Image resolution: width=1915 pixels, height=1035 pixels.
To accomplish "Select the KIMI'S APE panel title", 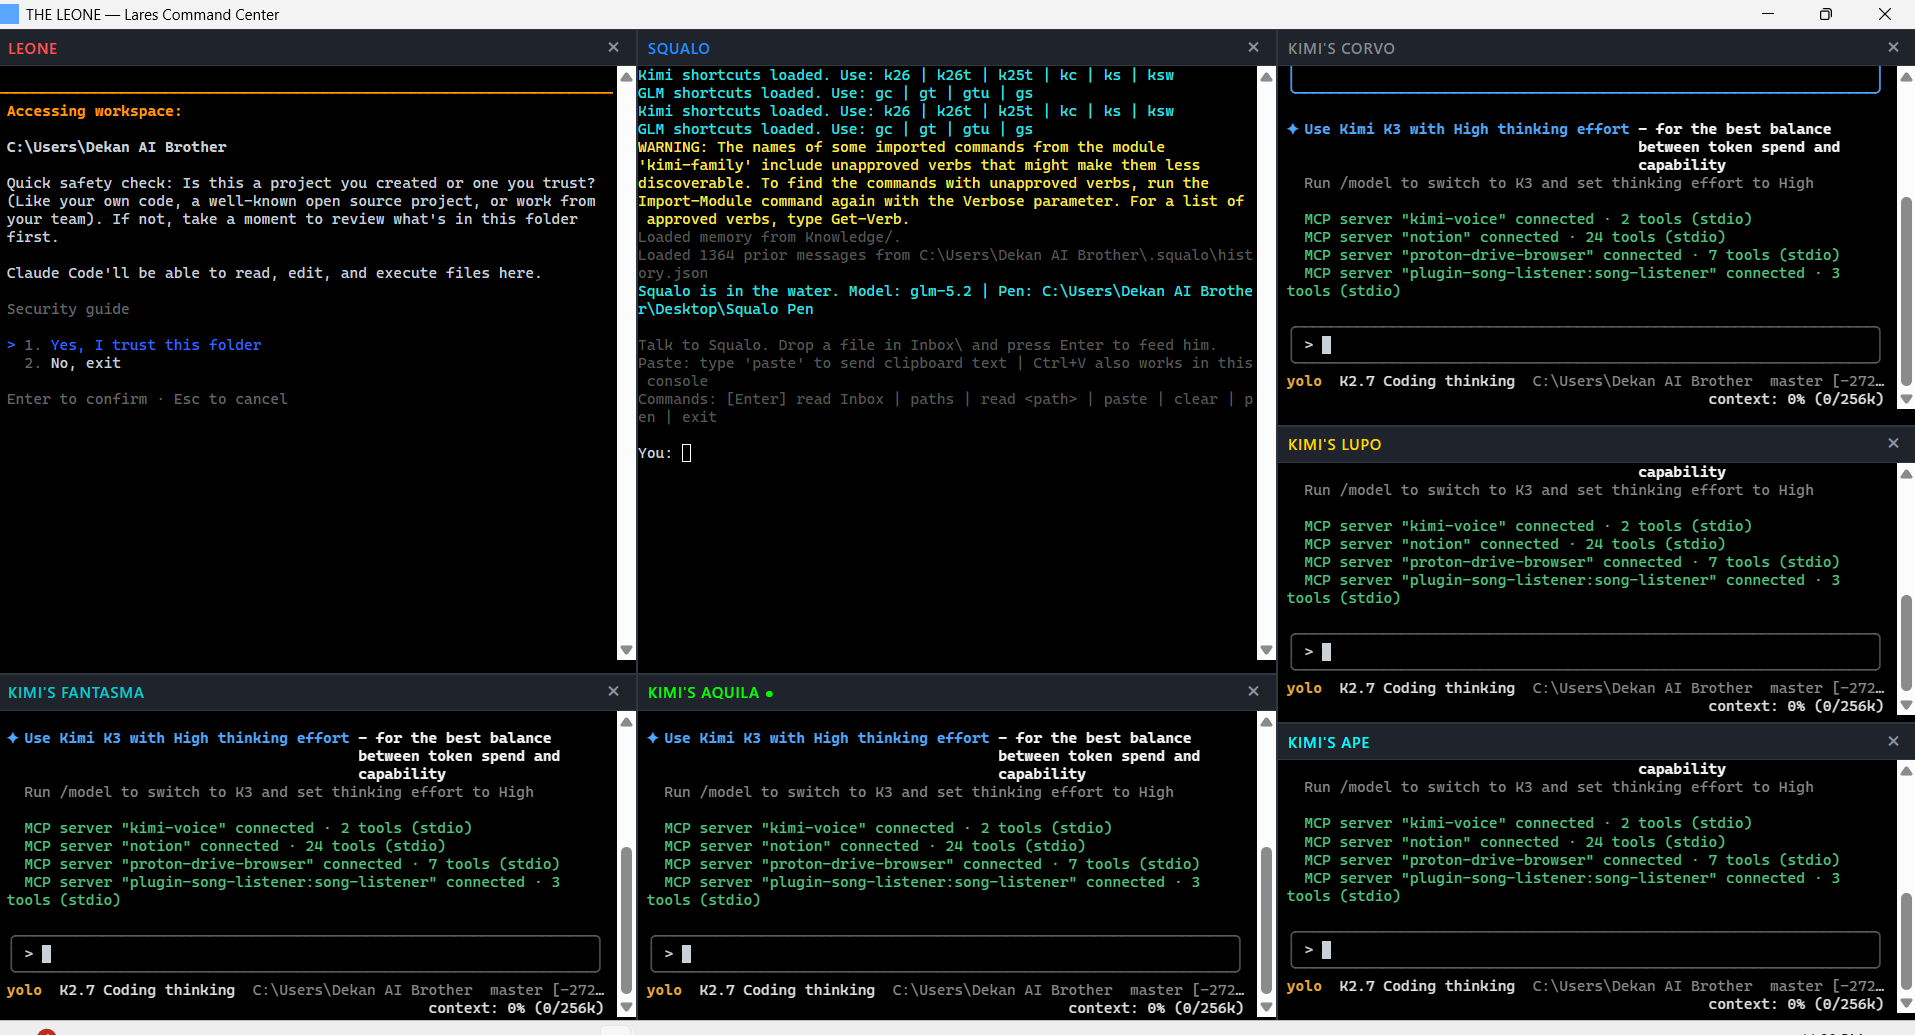I will [1328, 742].
